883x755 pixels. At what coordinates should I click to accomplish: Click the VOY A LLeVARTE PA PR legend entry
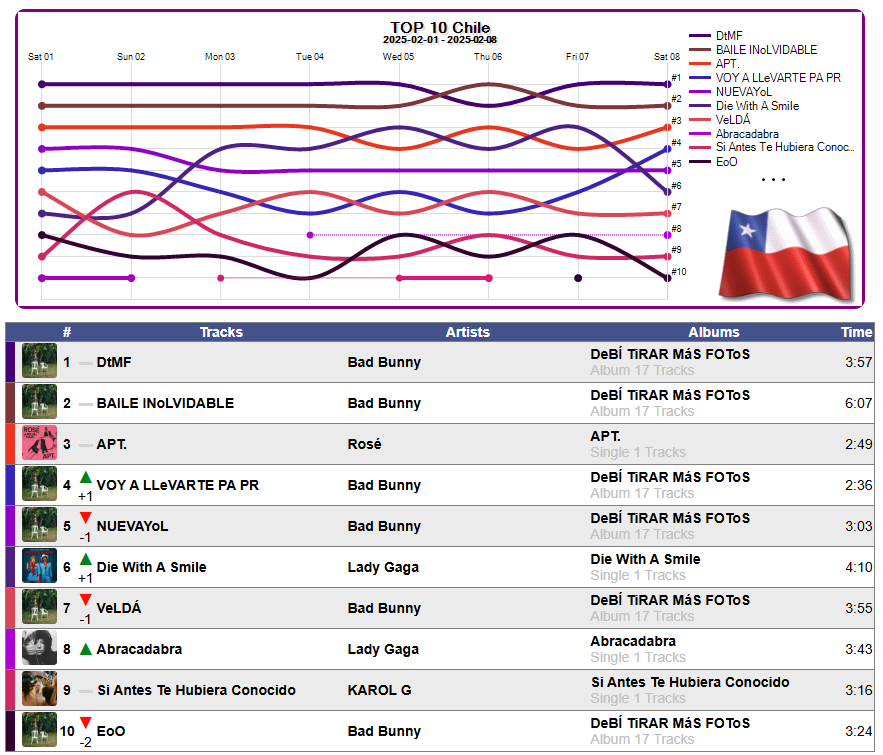(x=765, y=78)
